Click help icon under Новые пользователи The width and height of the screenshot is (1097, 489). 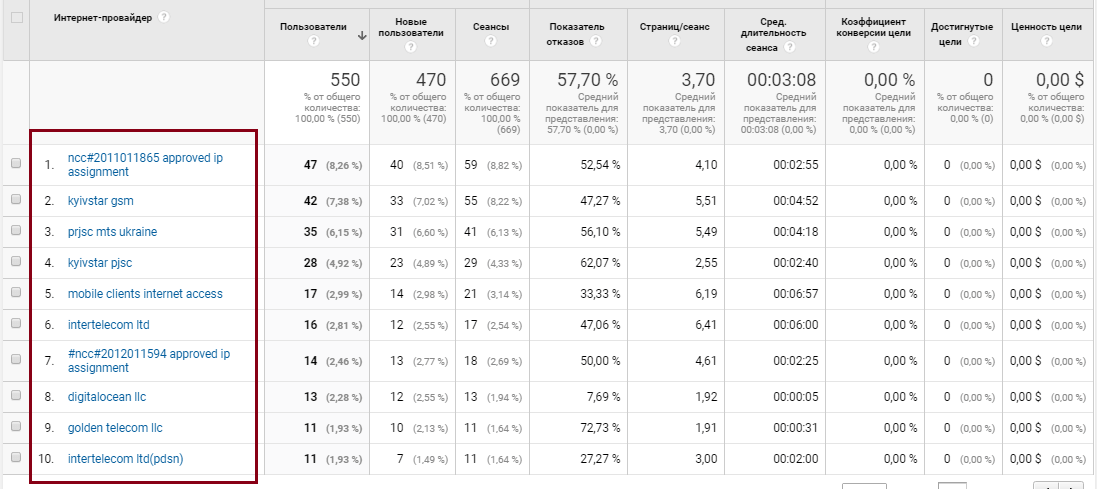[411, 47]
